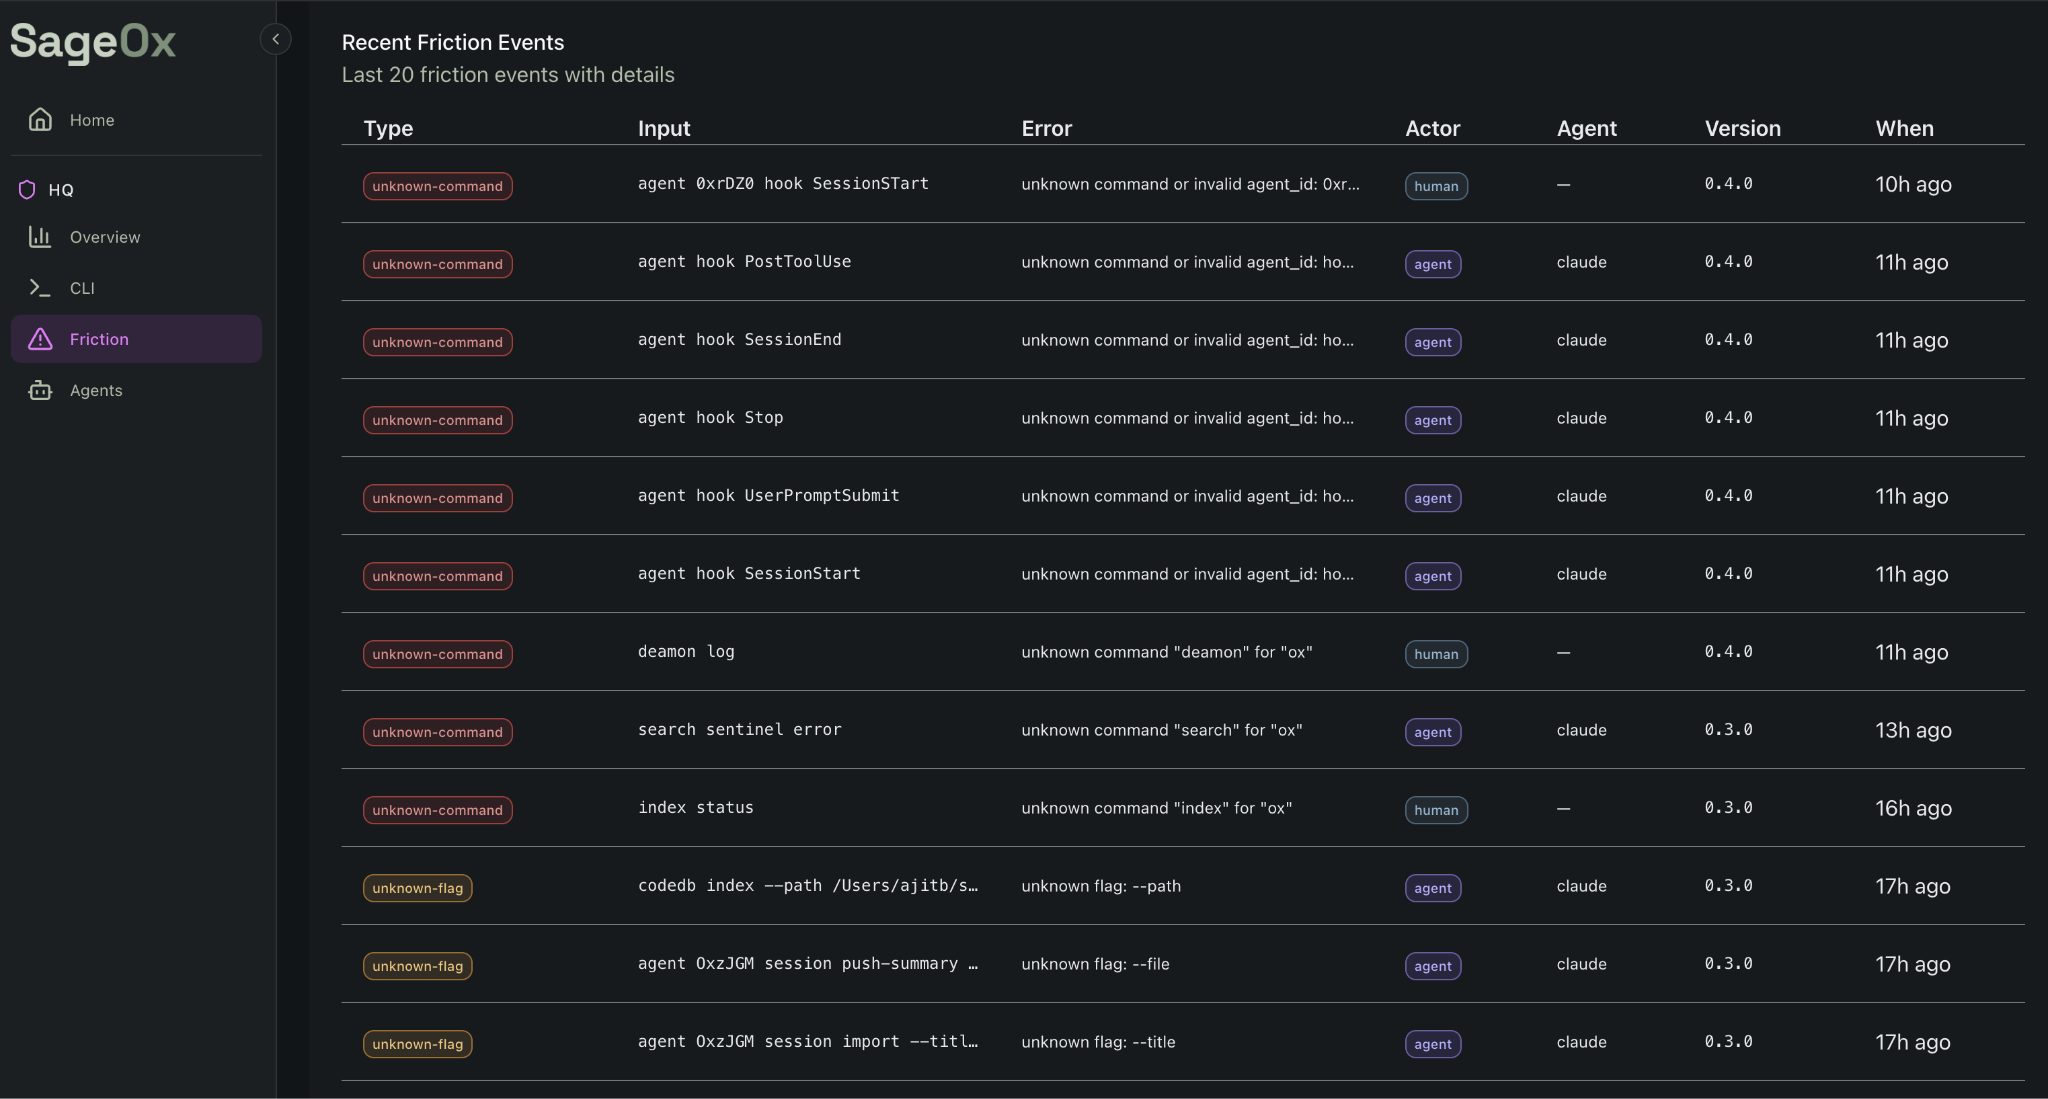The width and height of the screenshot is (2048, 1099).
Task: Click the Type column header
Action: pos(388,128)
